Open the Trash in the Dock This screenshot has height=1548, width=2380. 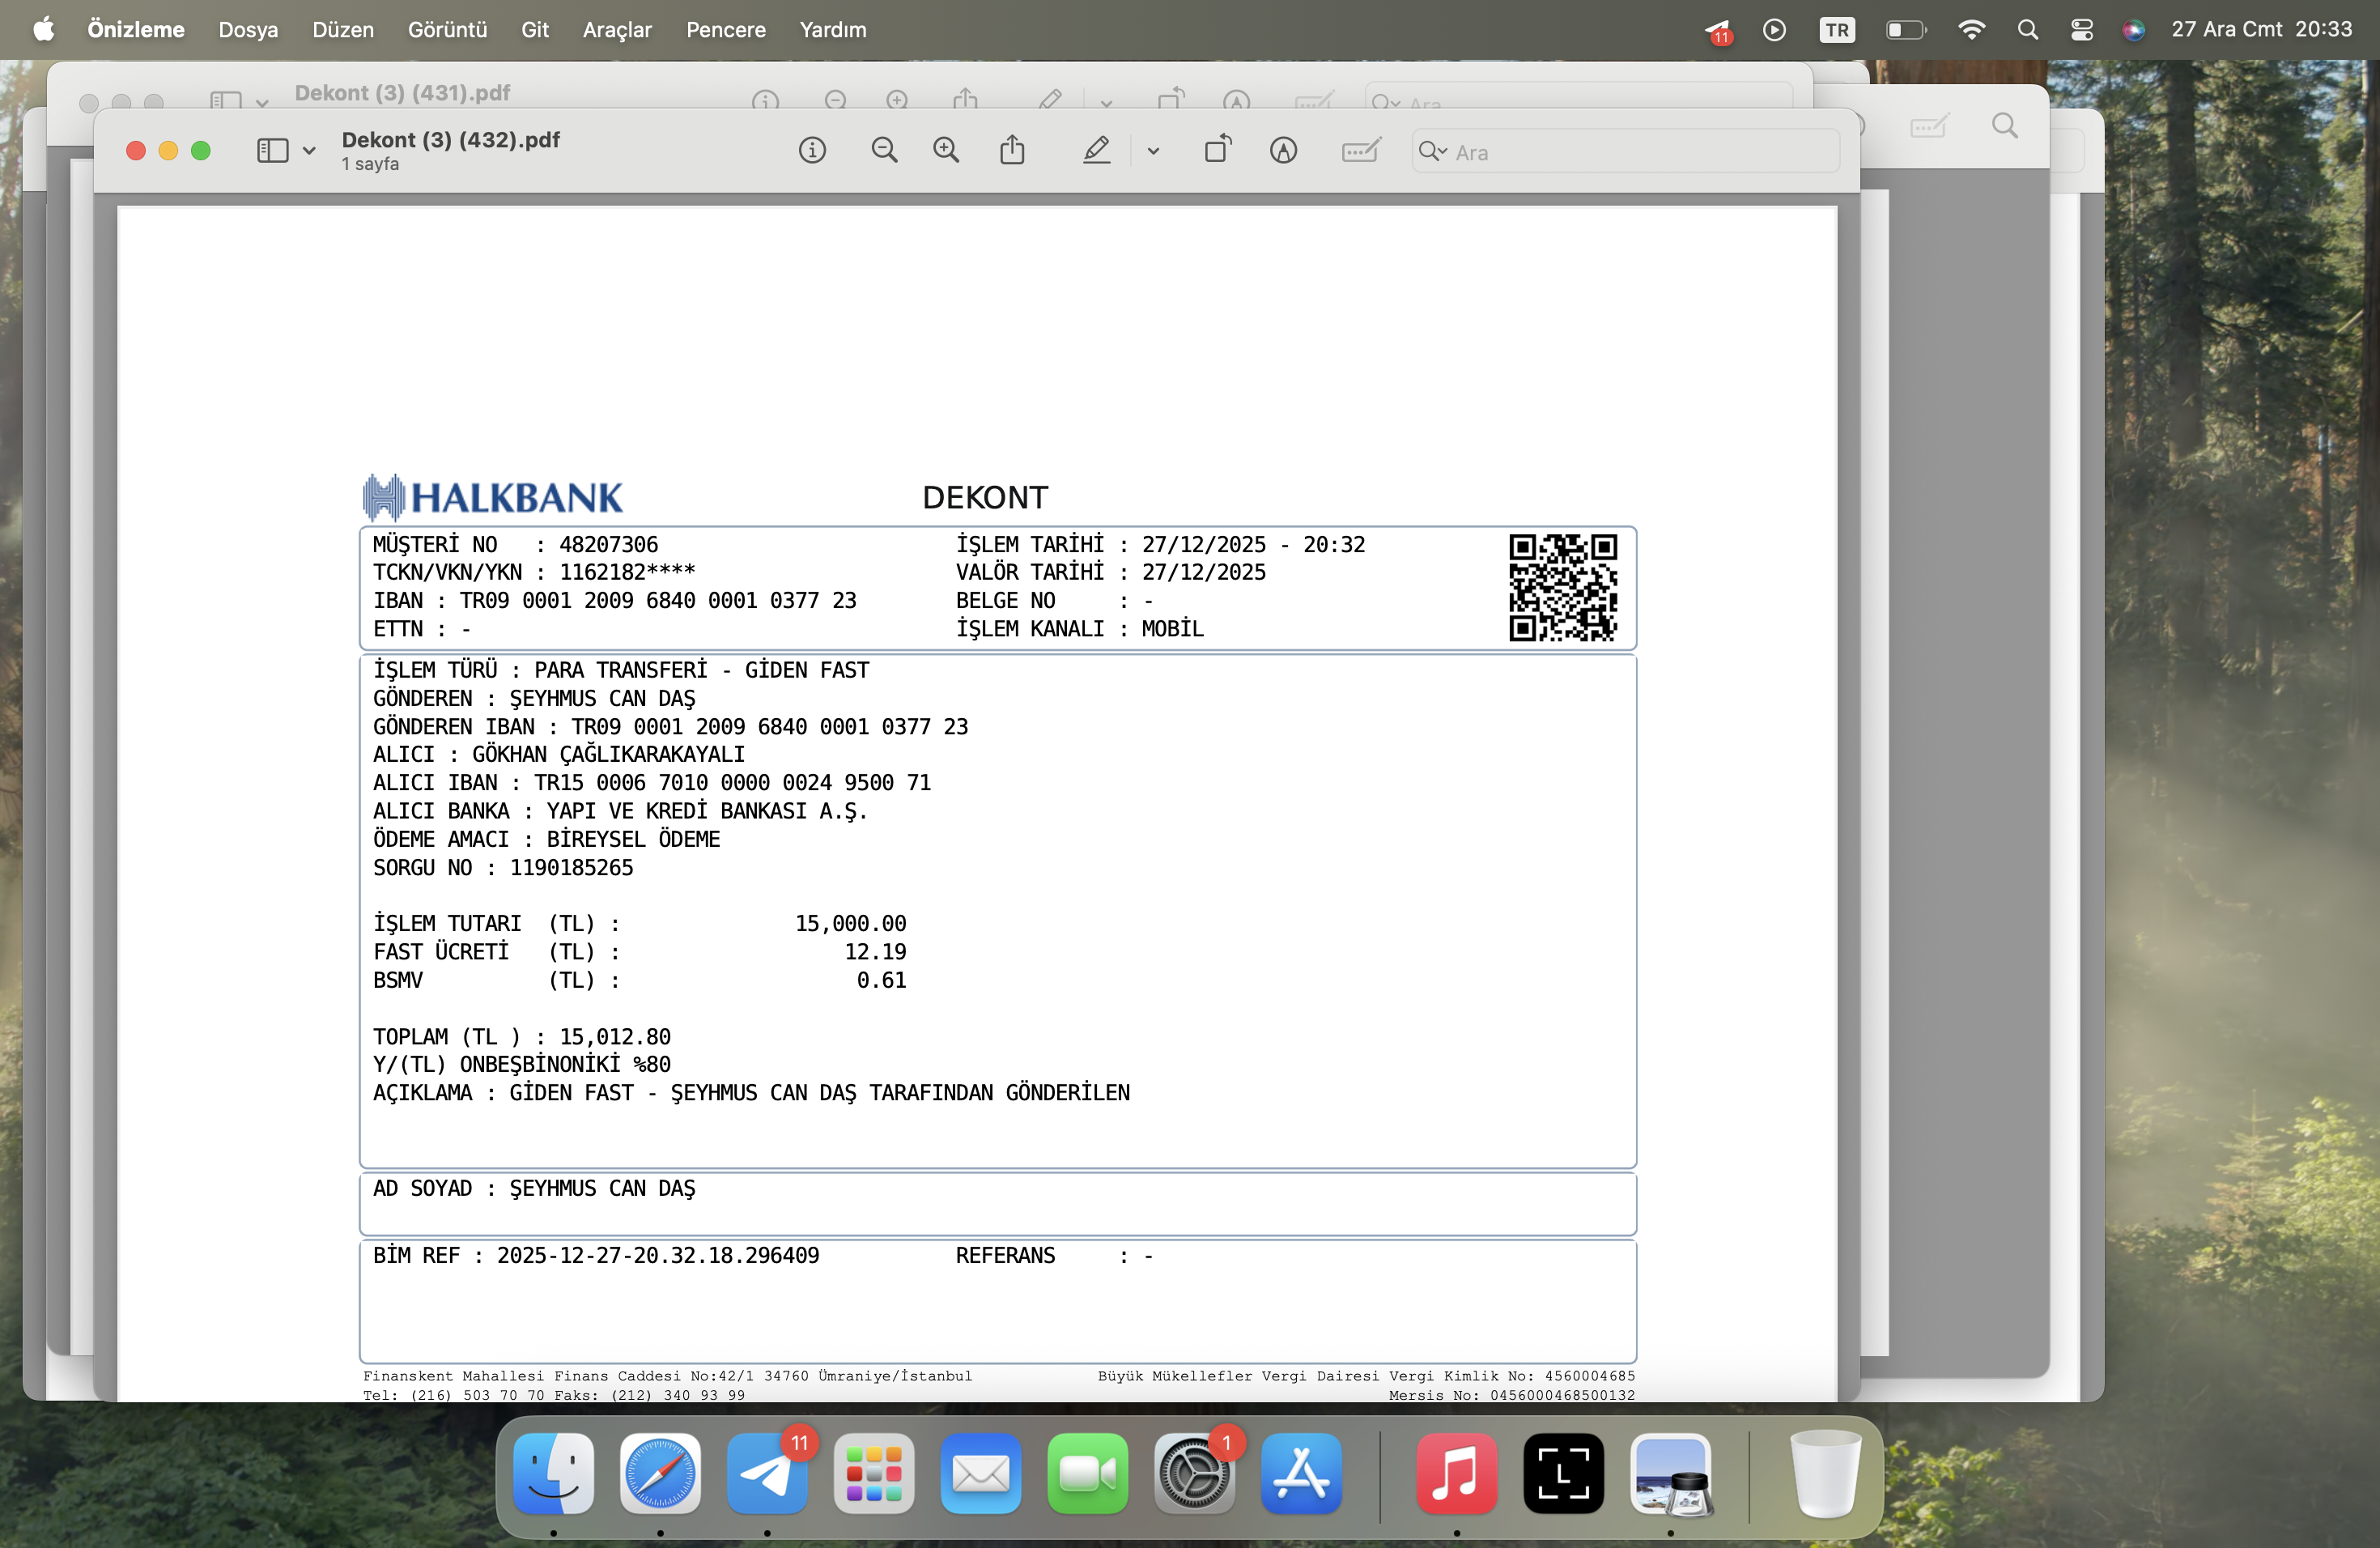pyautogui.click(x=1825, y=1473)
